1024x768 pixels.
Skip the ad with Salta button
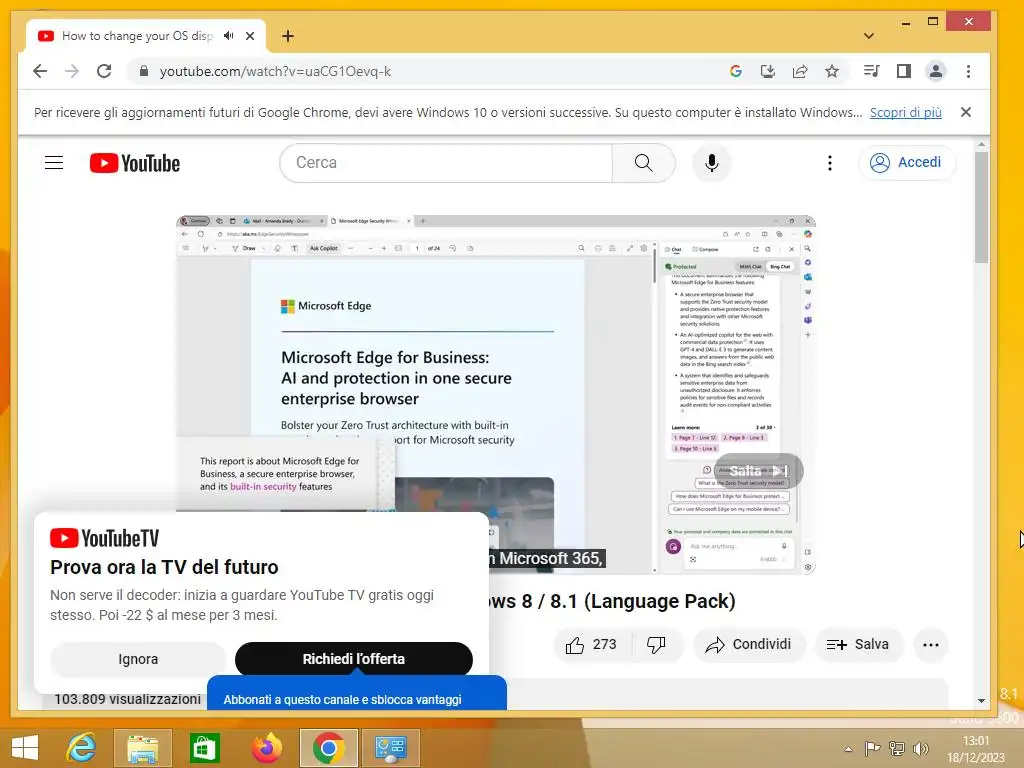point(758,470)
